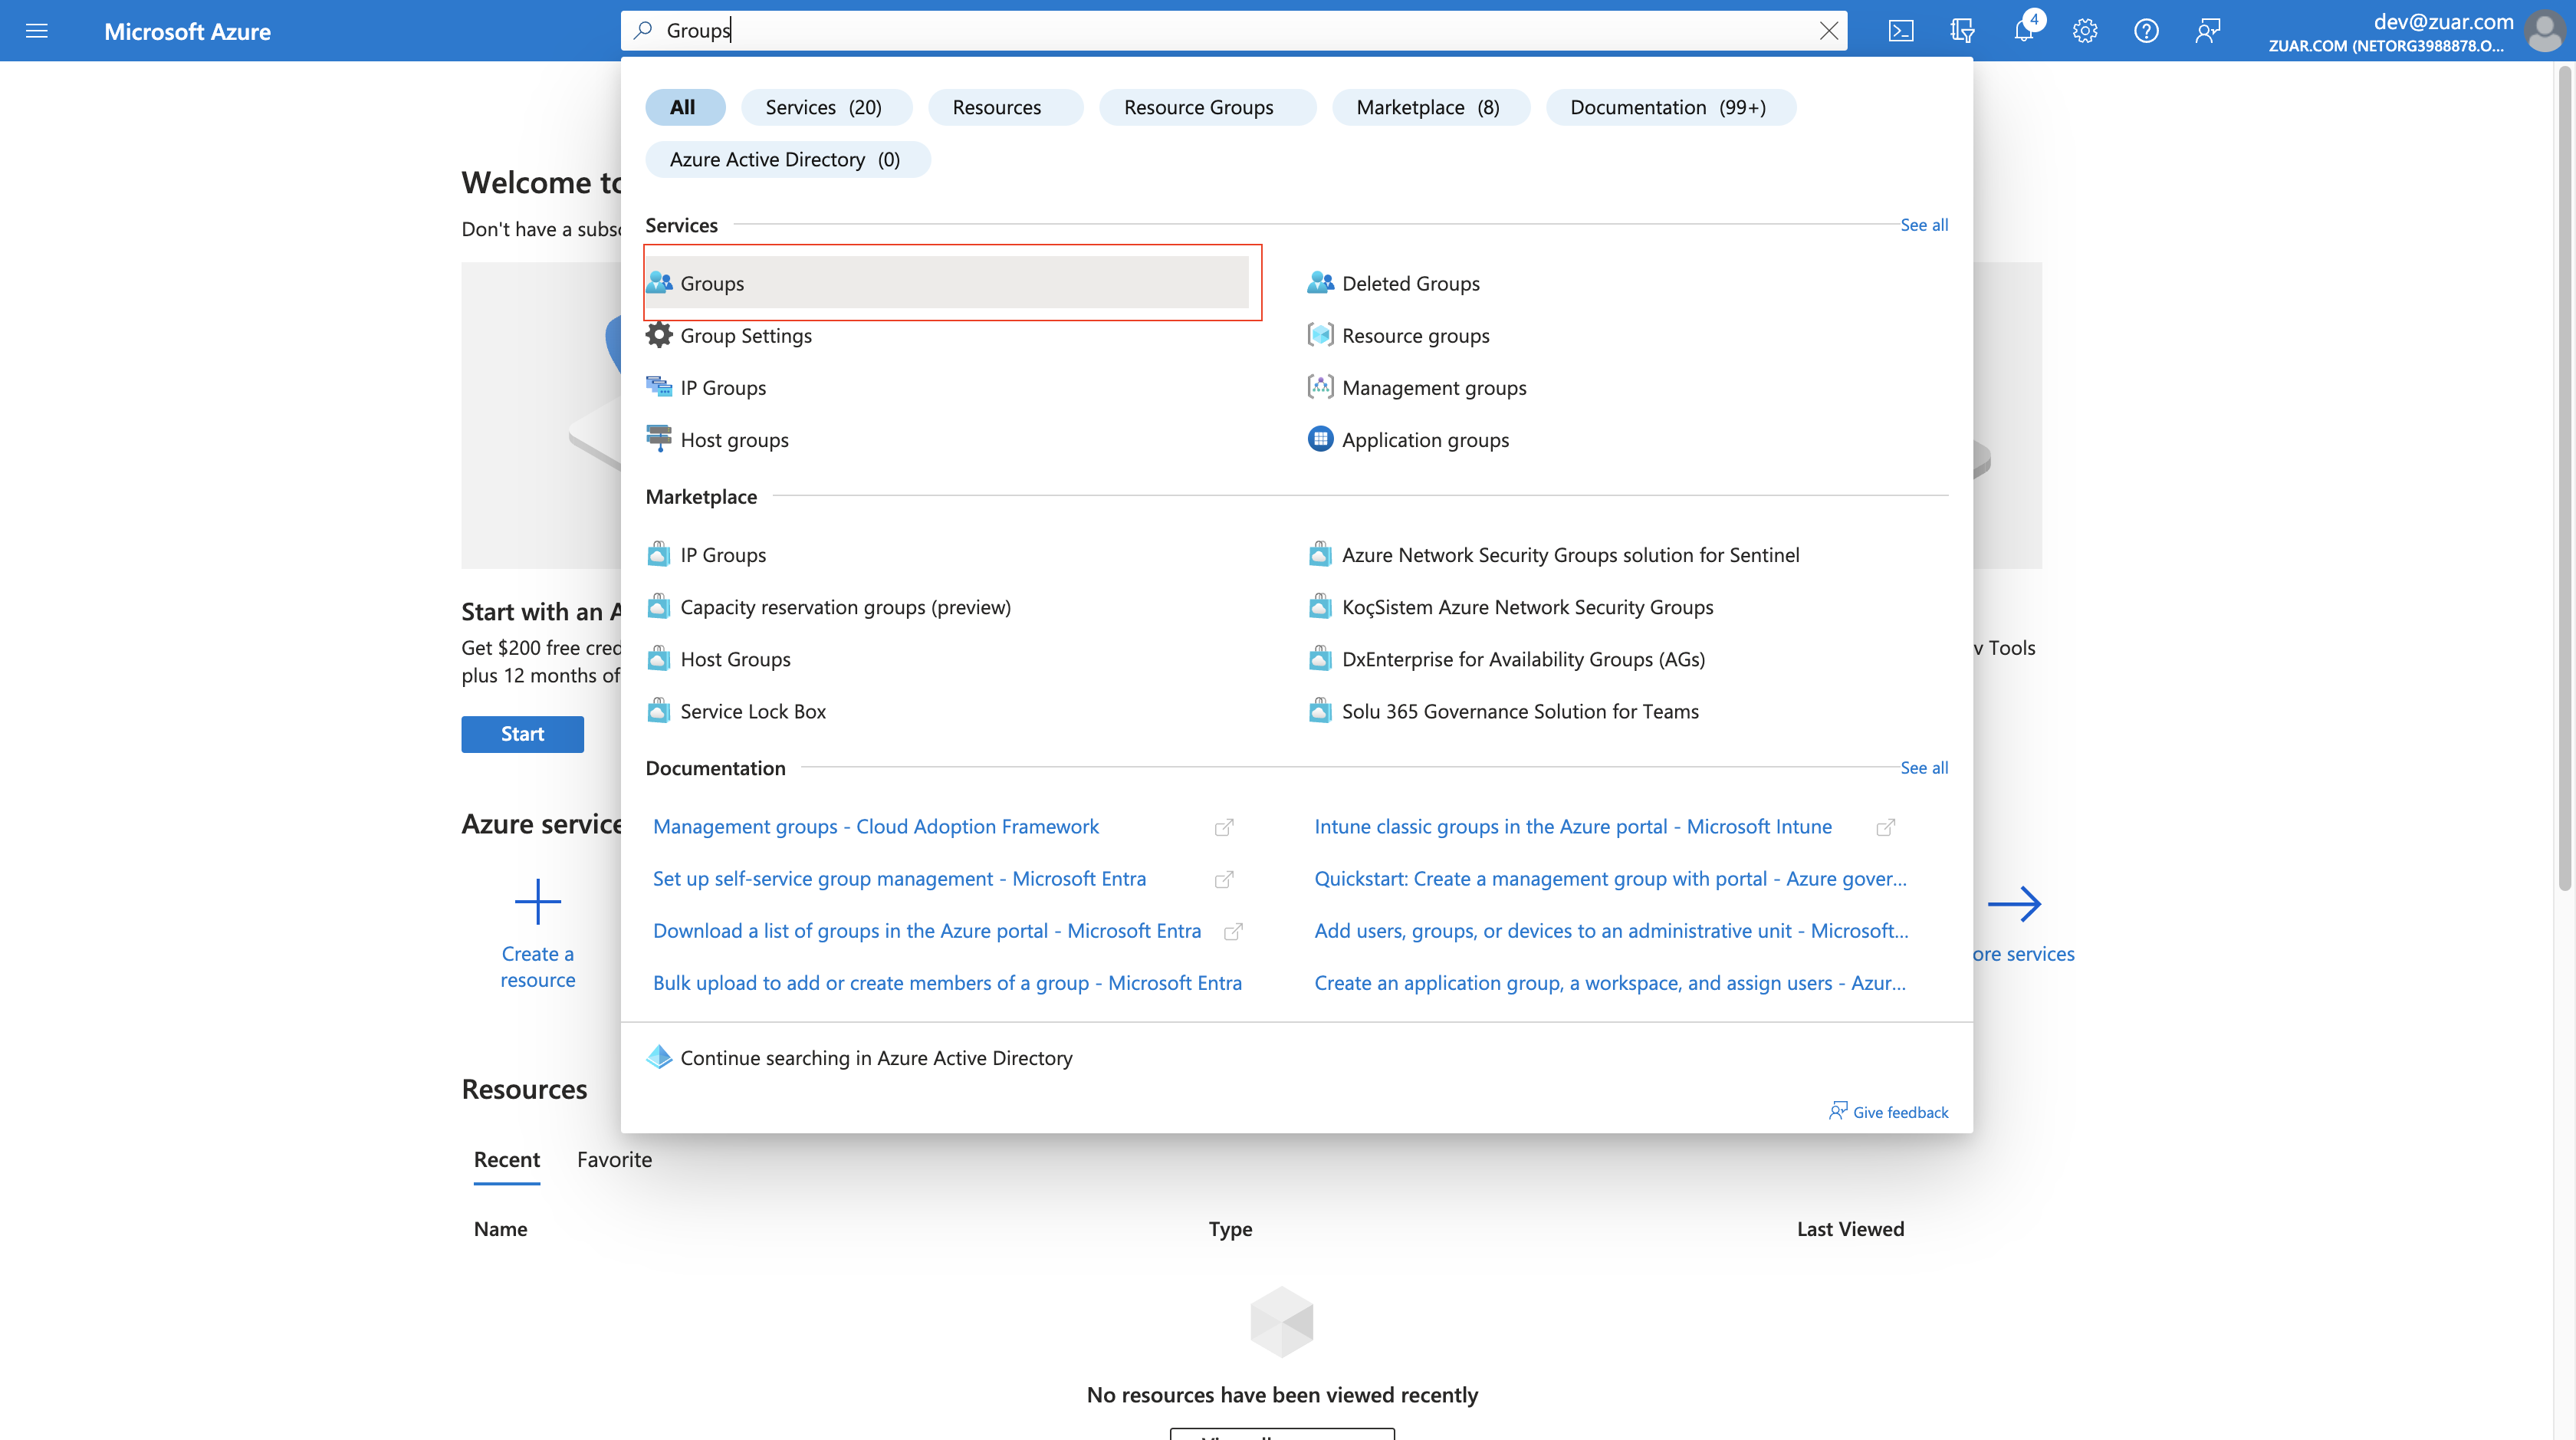Sort resources by Last Viewed column

coord(1850,1228)
